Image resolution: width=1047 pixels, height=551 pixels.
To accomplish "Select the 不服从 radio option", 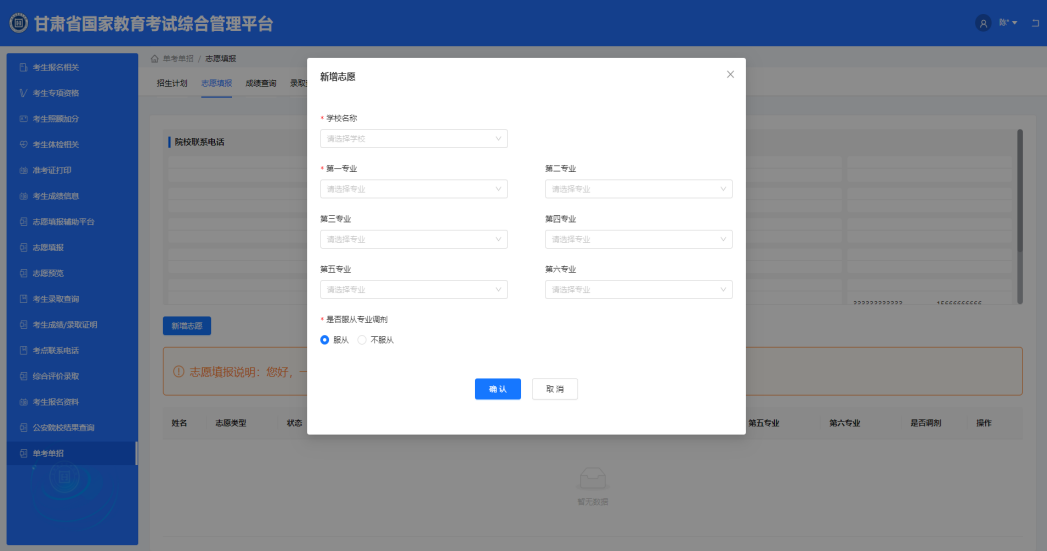I will tap(362, 340).
